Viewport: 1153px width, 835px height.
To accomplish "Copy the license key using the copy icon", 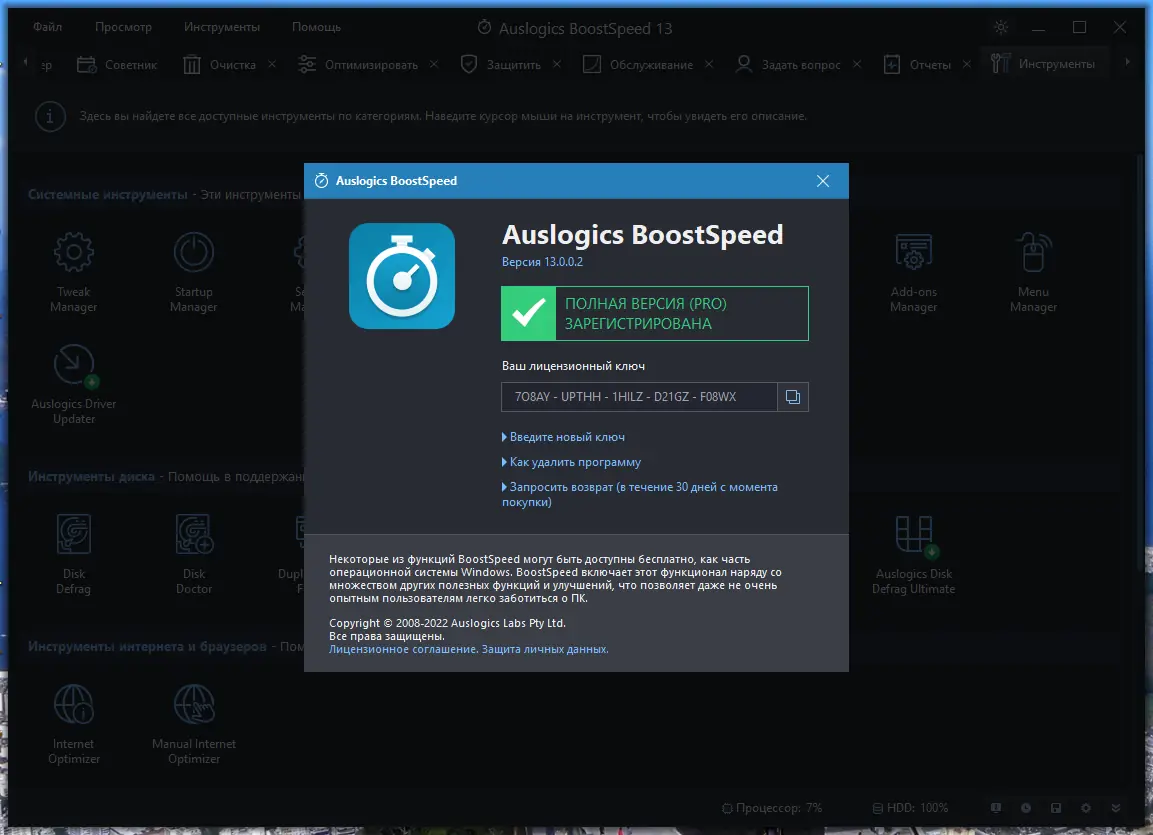I will (x=793, y=397).
